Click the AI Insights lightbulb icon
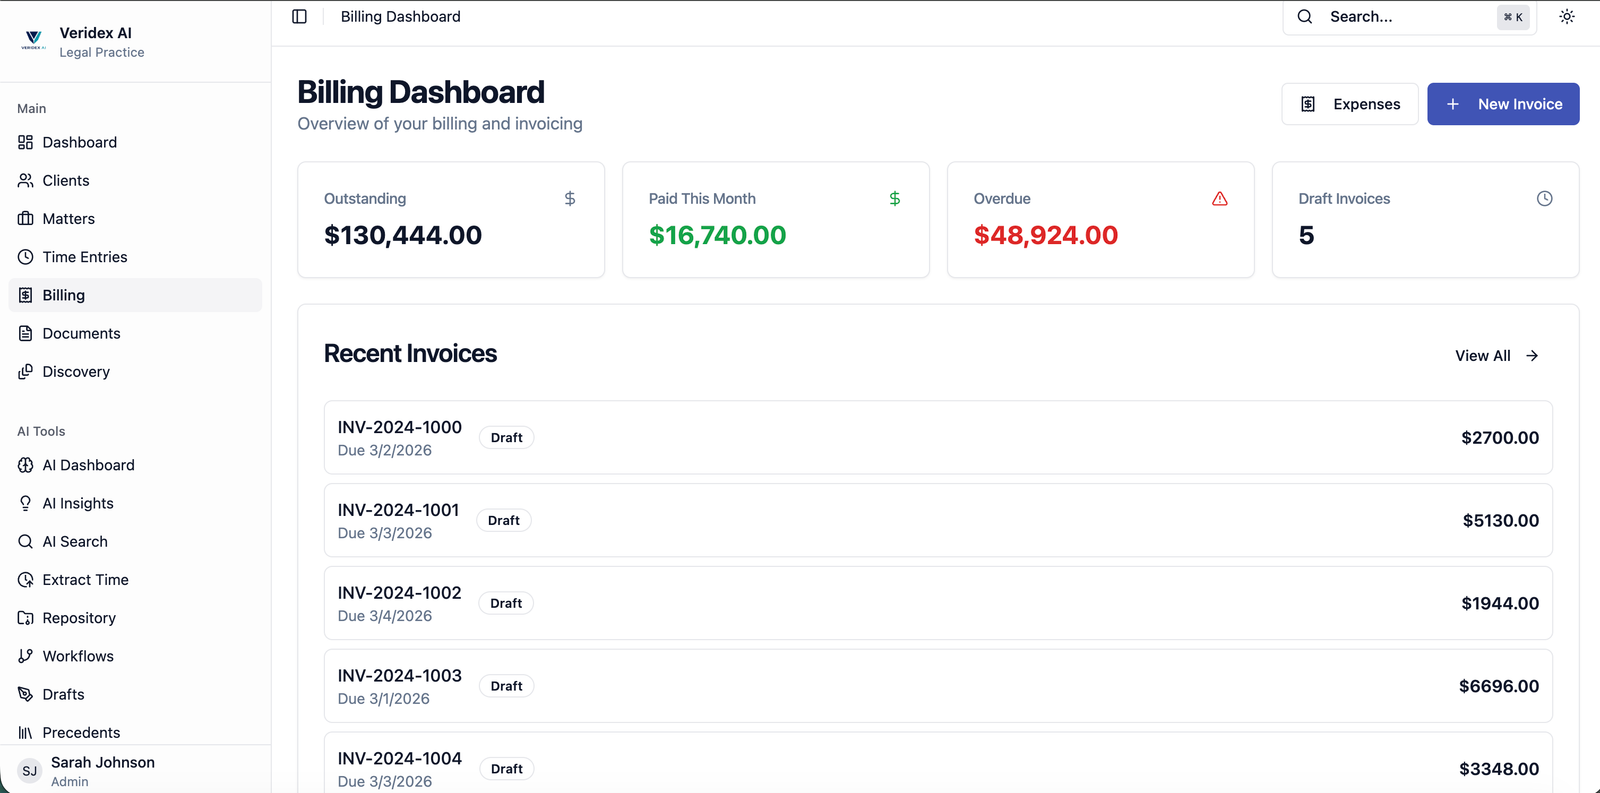 coord(26,504)
